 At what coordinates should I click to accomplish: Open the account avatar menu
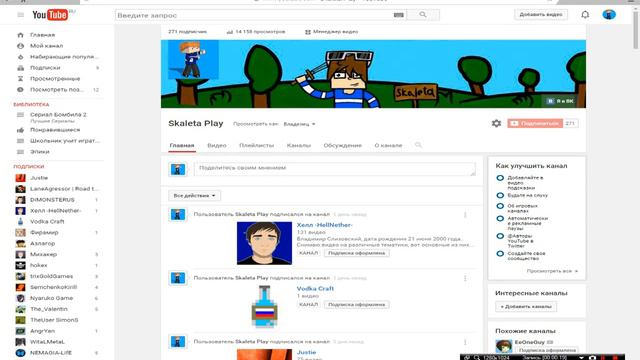pyautogui.click(x=609, y=14)
